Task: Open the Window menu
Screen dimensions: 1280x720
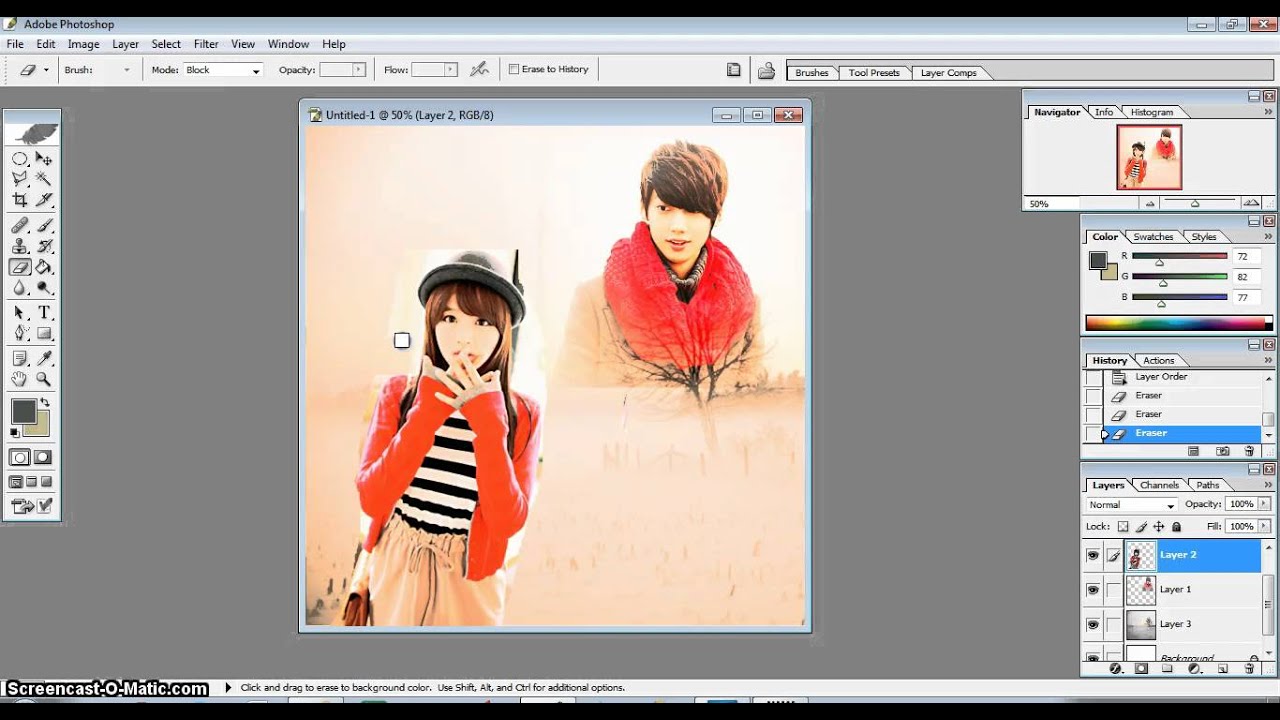Action: [x=288, y=44]
